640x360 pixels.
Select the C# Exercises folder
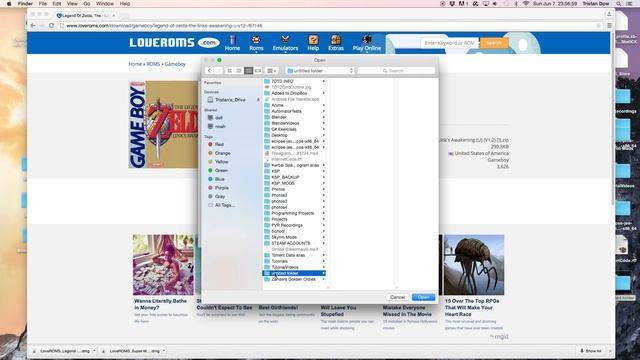(x=294, y=129)
